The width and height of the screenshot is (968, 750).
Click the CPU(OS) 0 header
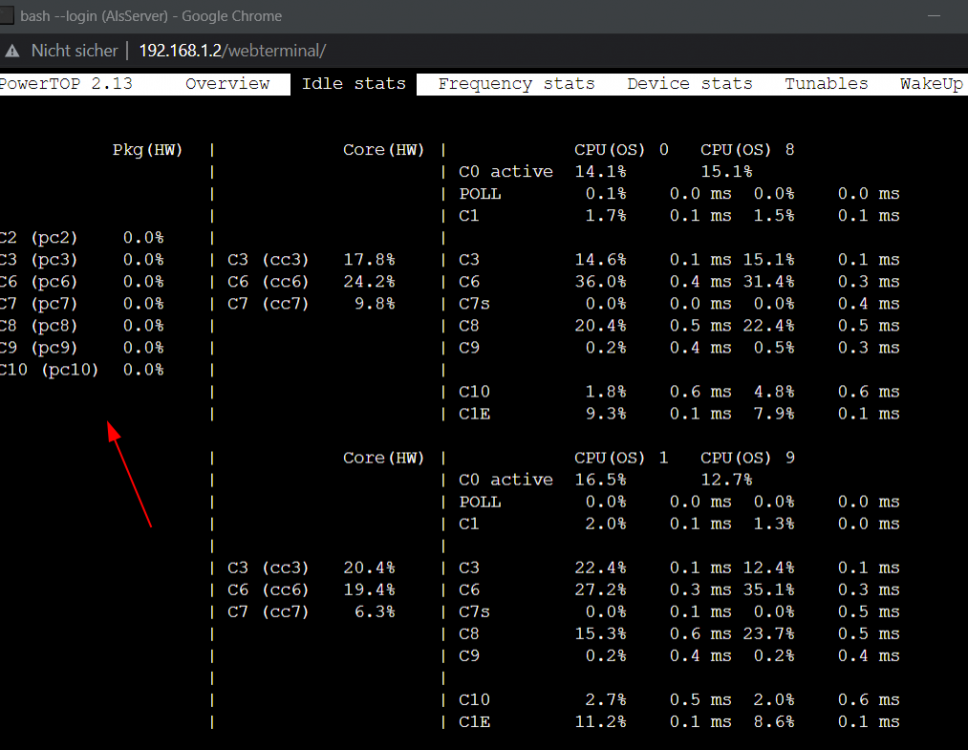click(621, 150)
